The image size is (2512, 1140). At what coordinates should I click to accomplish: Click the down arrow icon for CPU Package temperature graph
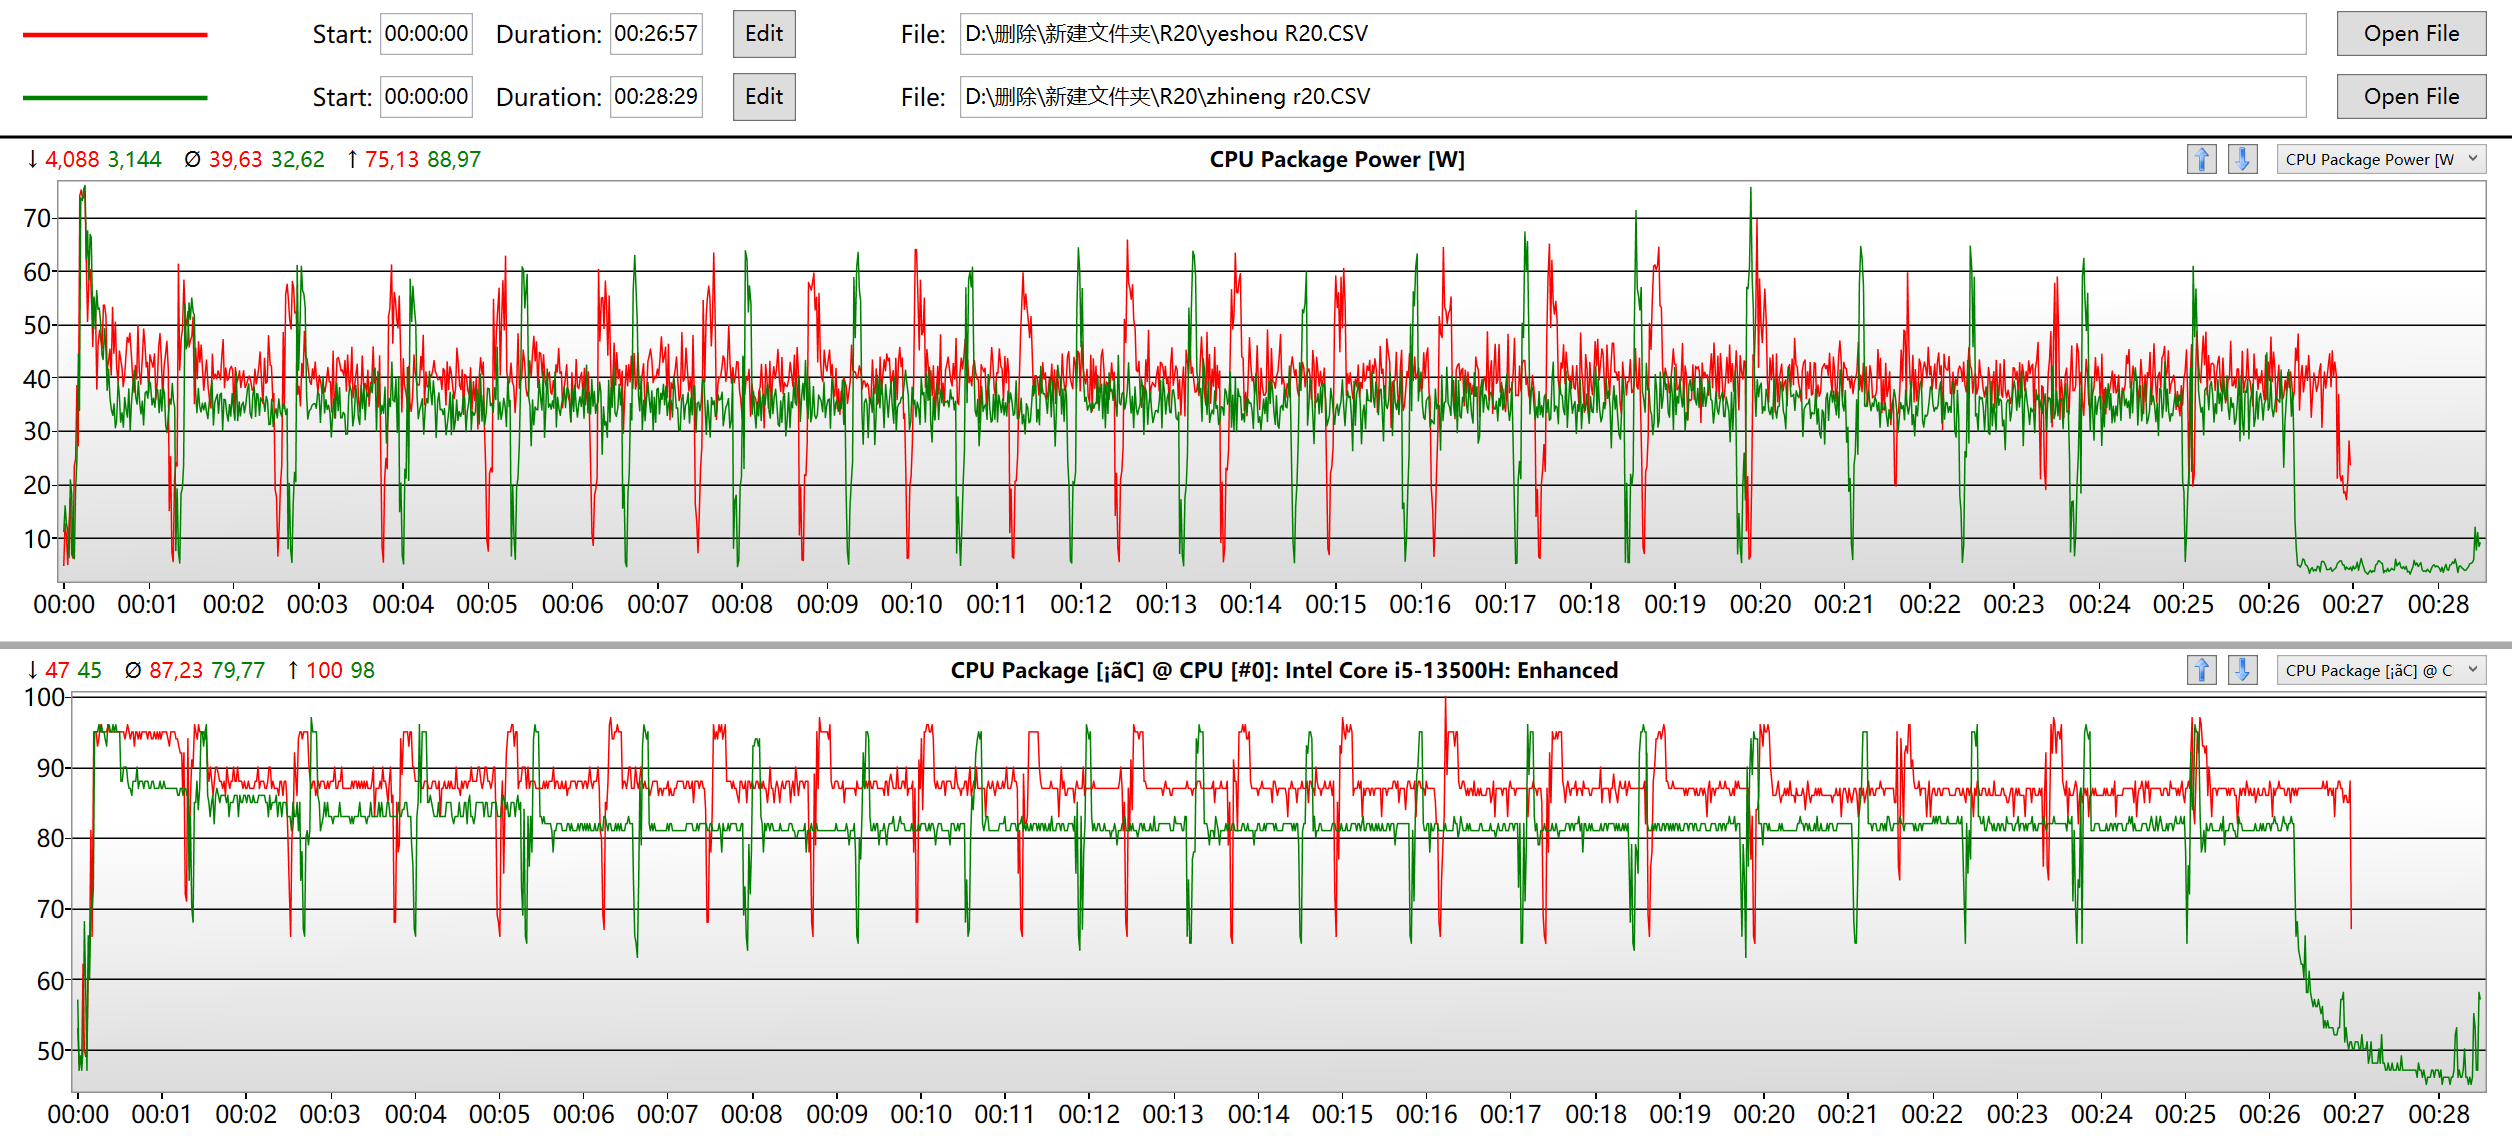2242,670
